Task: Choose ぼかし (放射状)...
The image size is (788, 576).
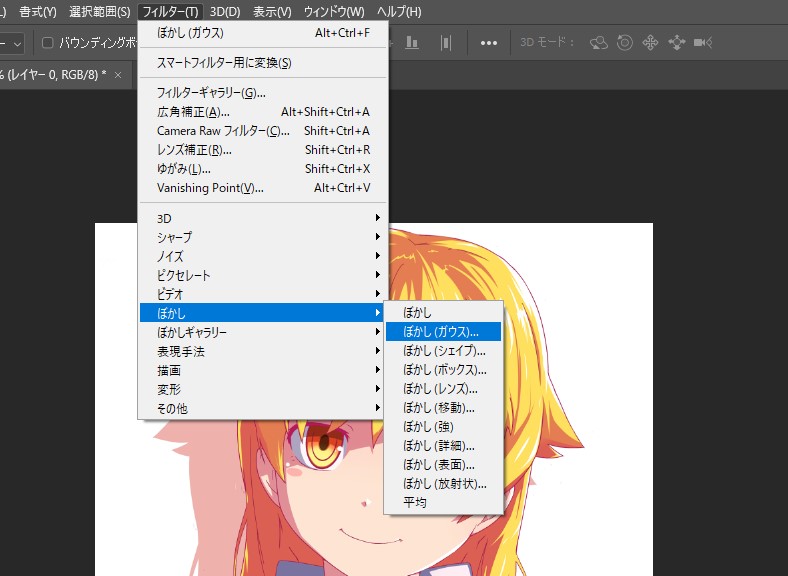Action: pos(443,484)
